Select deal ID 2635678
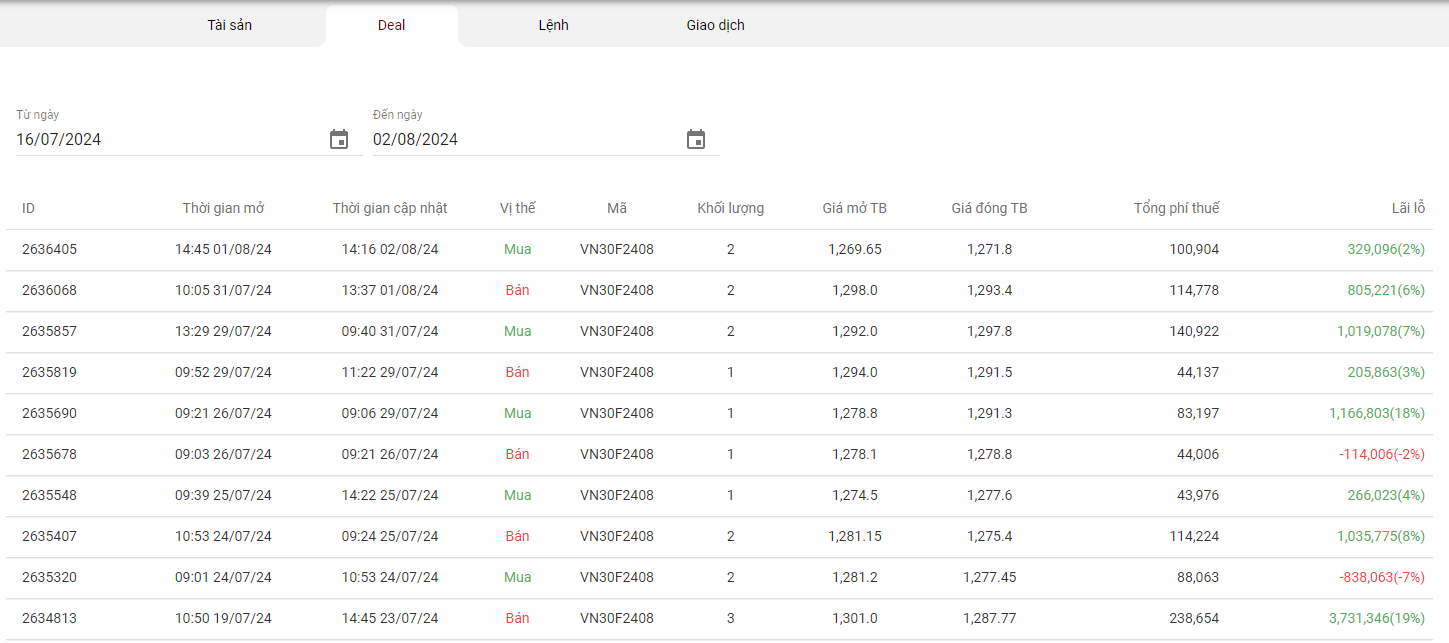 pos(49,454)
